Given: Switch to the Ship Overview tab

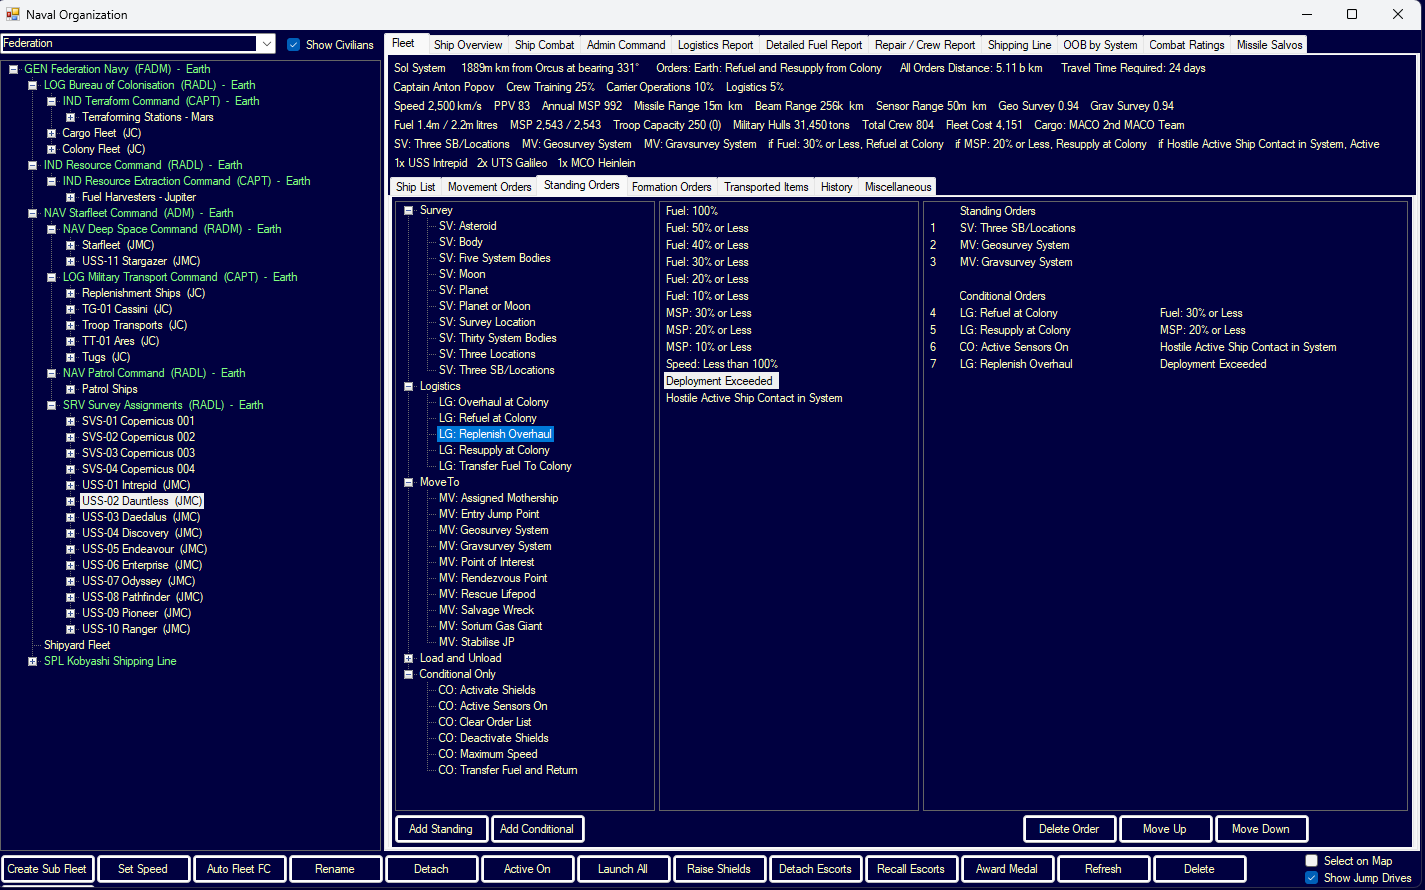Looking at the screenshot, I should [x=468, y=45].
